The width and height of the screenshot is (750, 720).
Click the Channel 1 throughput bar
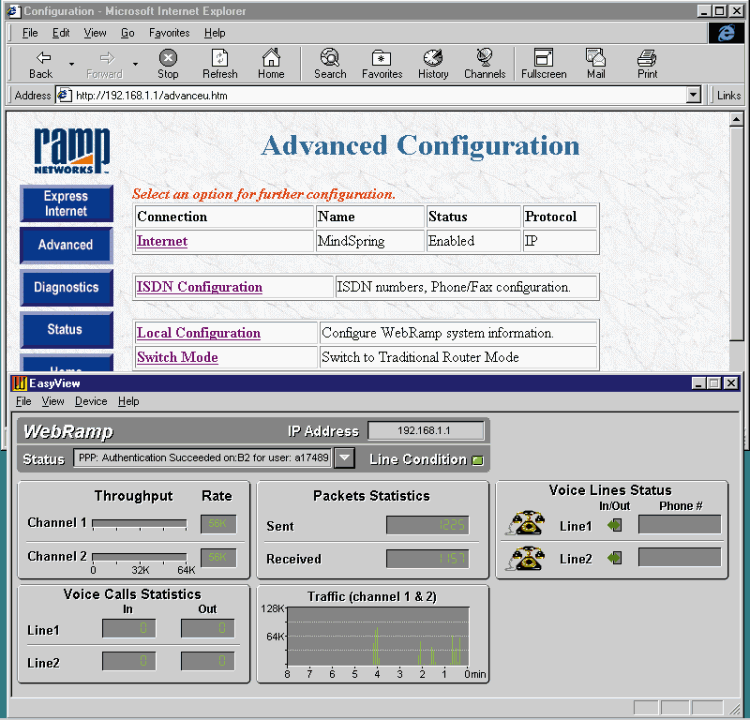pos(140,523)
